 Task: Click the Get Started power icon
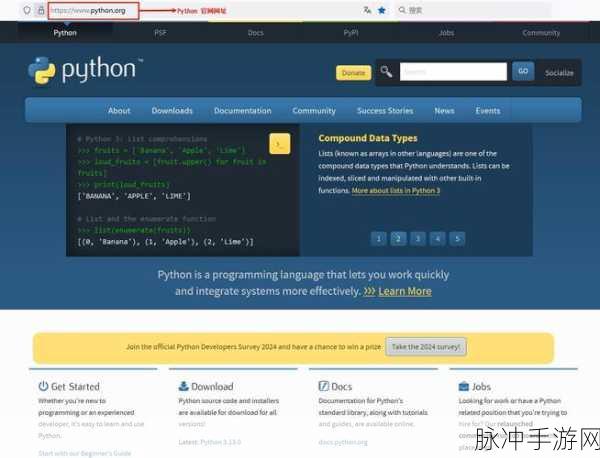click(x=43, y=386)
